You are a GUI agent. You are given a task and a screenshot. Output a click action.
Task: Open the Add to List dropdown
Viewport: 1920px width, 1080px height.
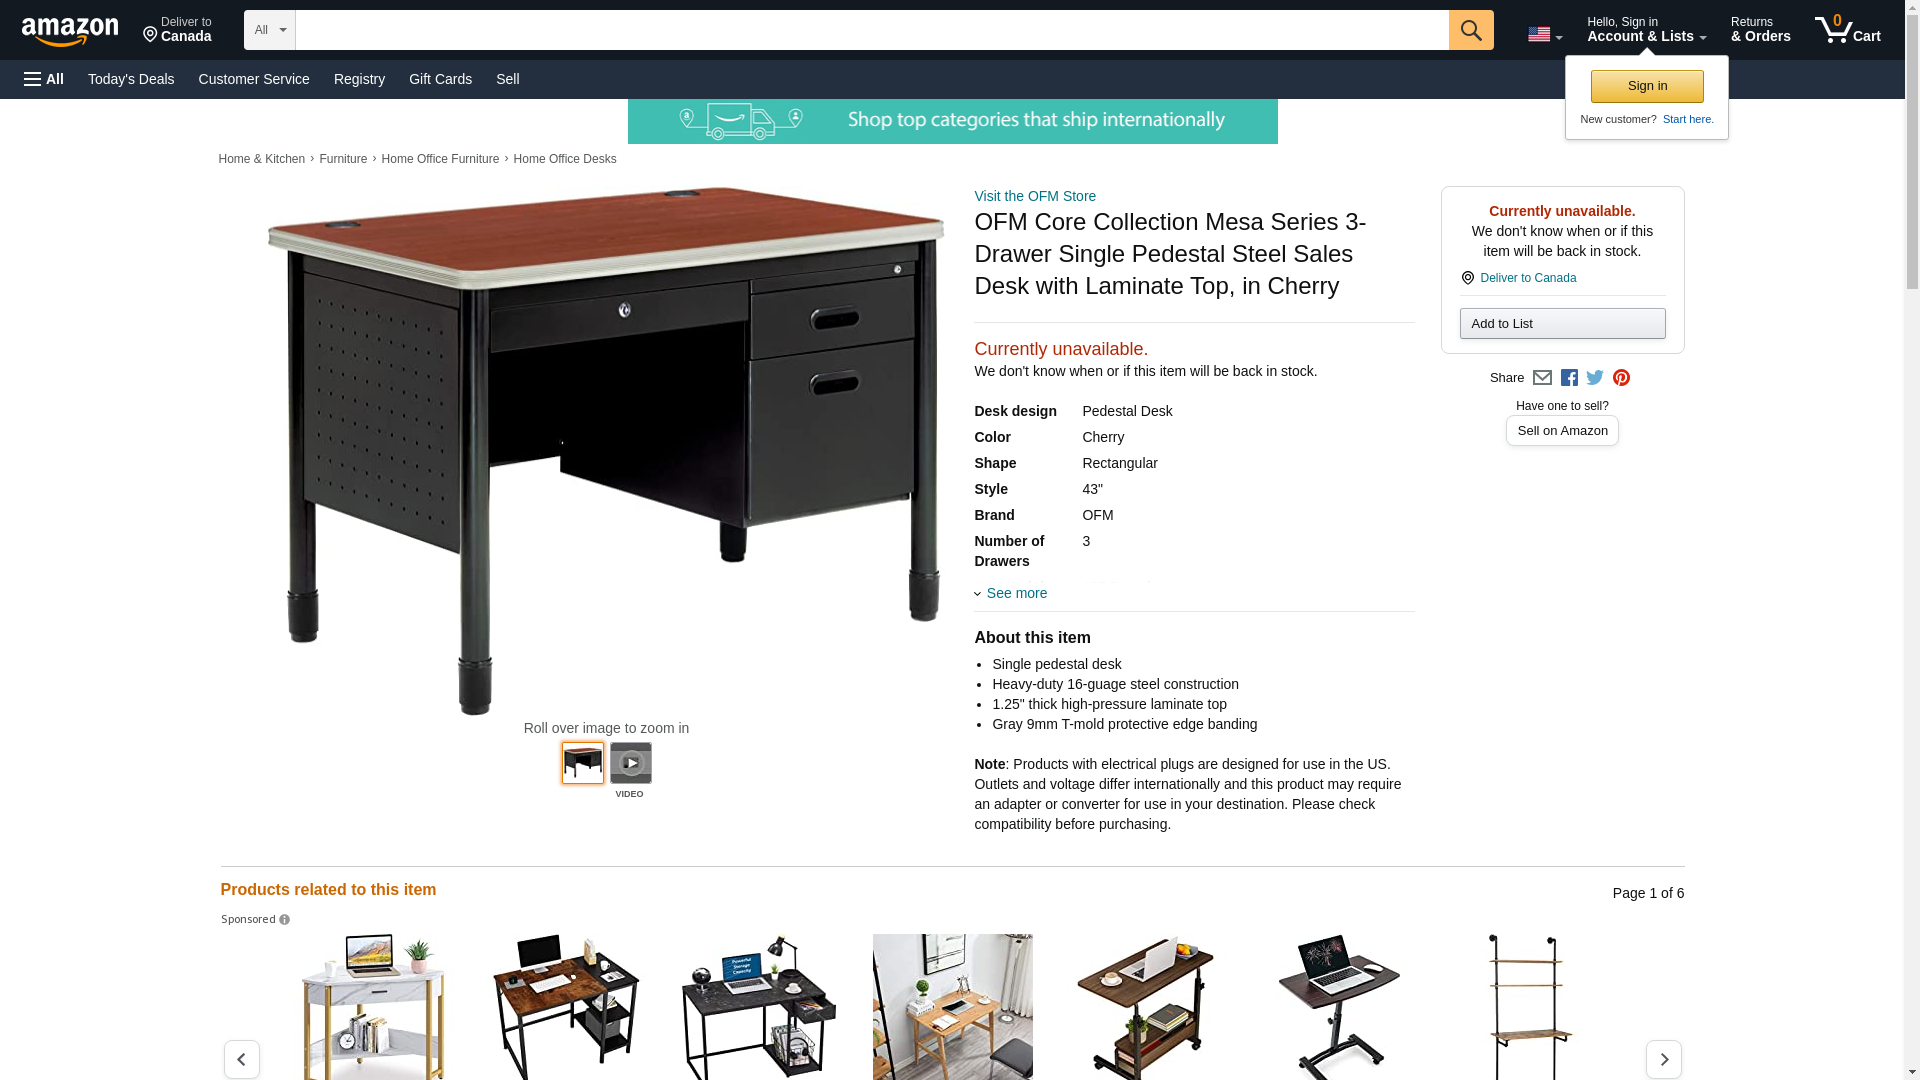(1562, 323)
